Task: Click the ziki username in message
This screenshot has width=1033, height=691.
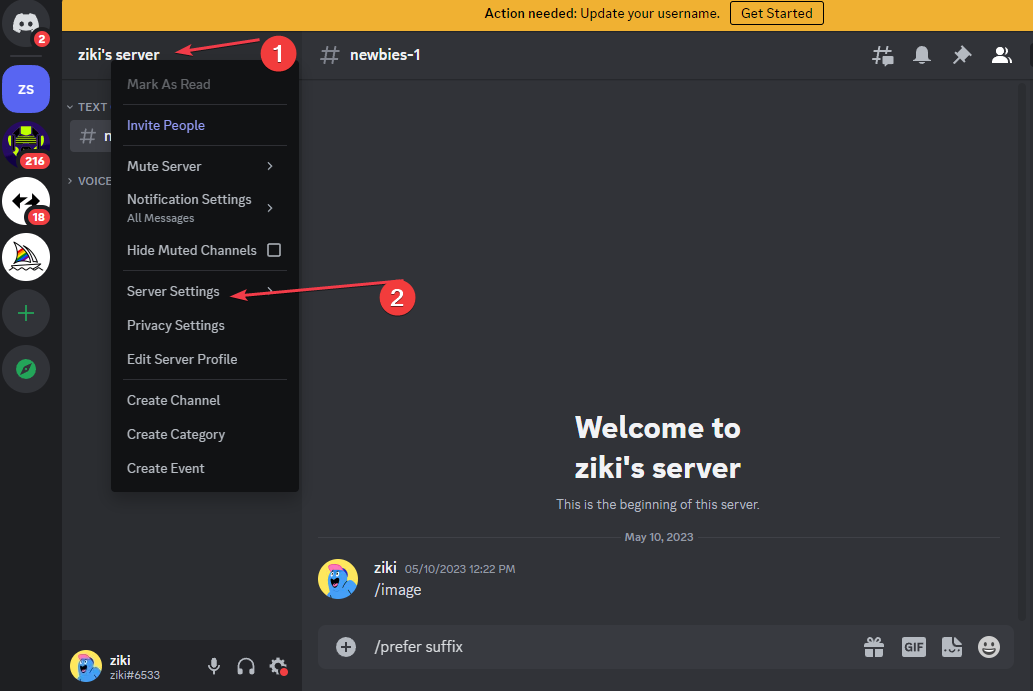Action: tap(385, 568)
